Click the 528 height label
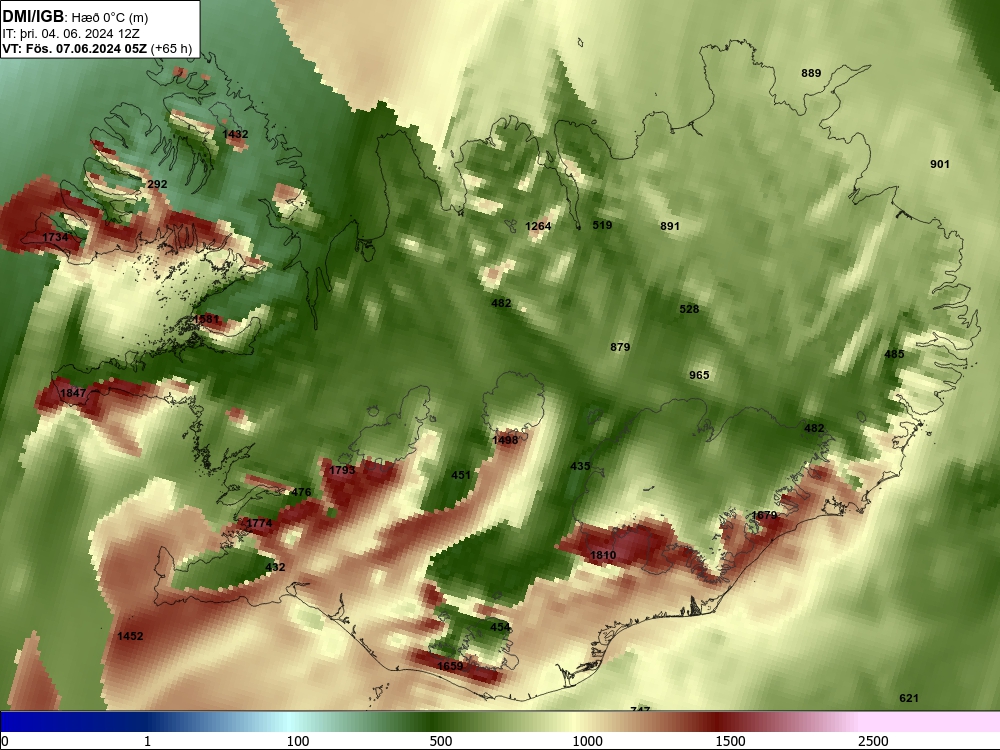1000x750 pixels. pos(689,309)
